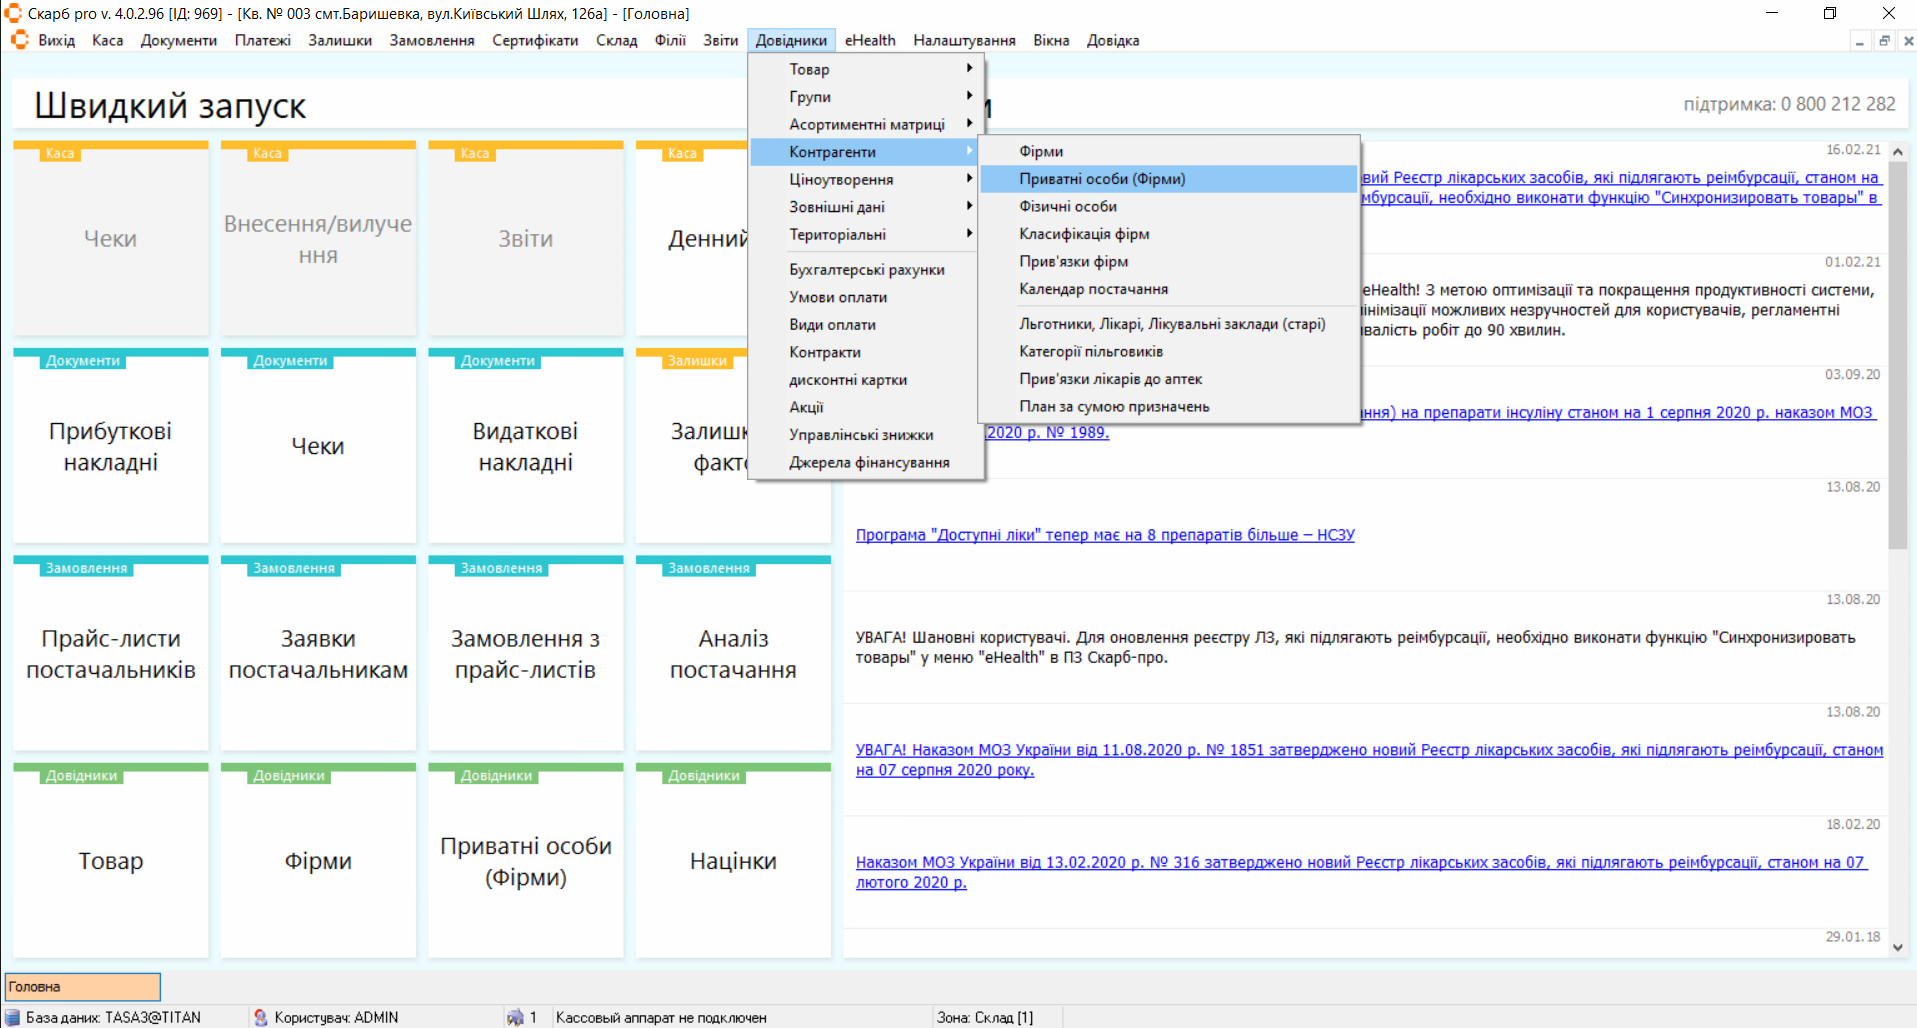
Task: Open the Доступні ліки news link
Action: pyautogui.click(x=1105, y=535)
